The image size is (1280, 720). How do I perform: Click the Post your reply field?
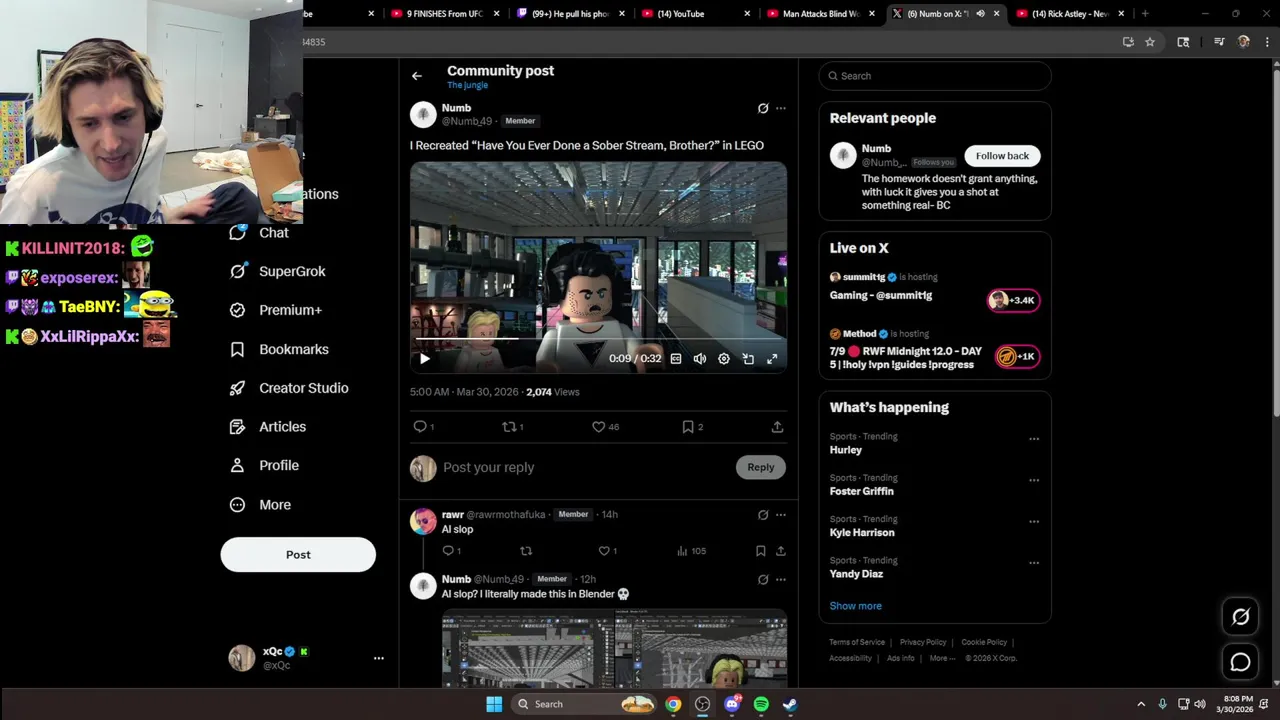[x=585, y=467]
